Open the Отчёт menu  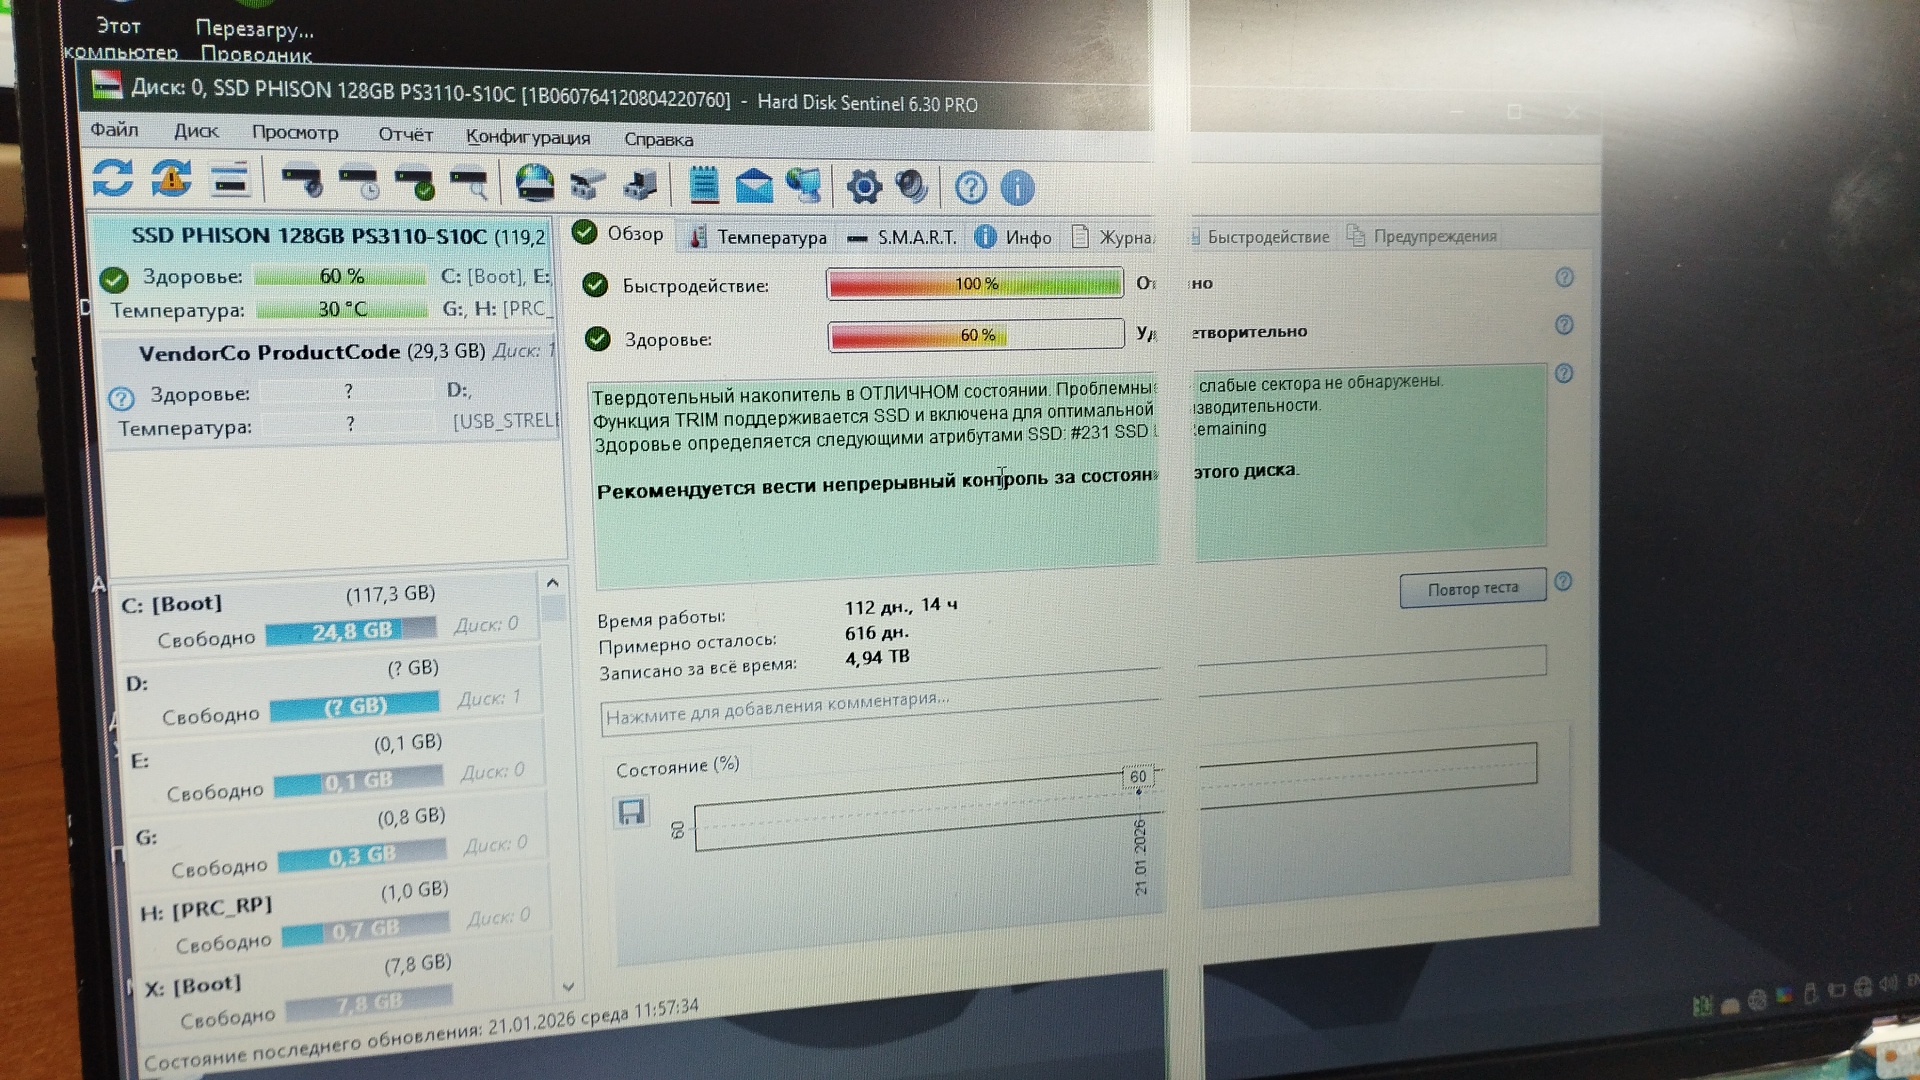pyautogui.click(x=405, y=134)
